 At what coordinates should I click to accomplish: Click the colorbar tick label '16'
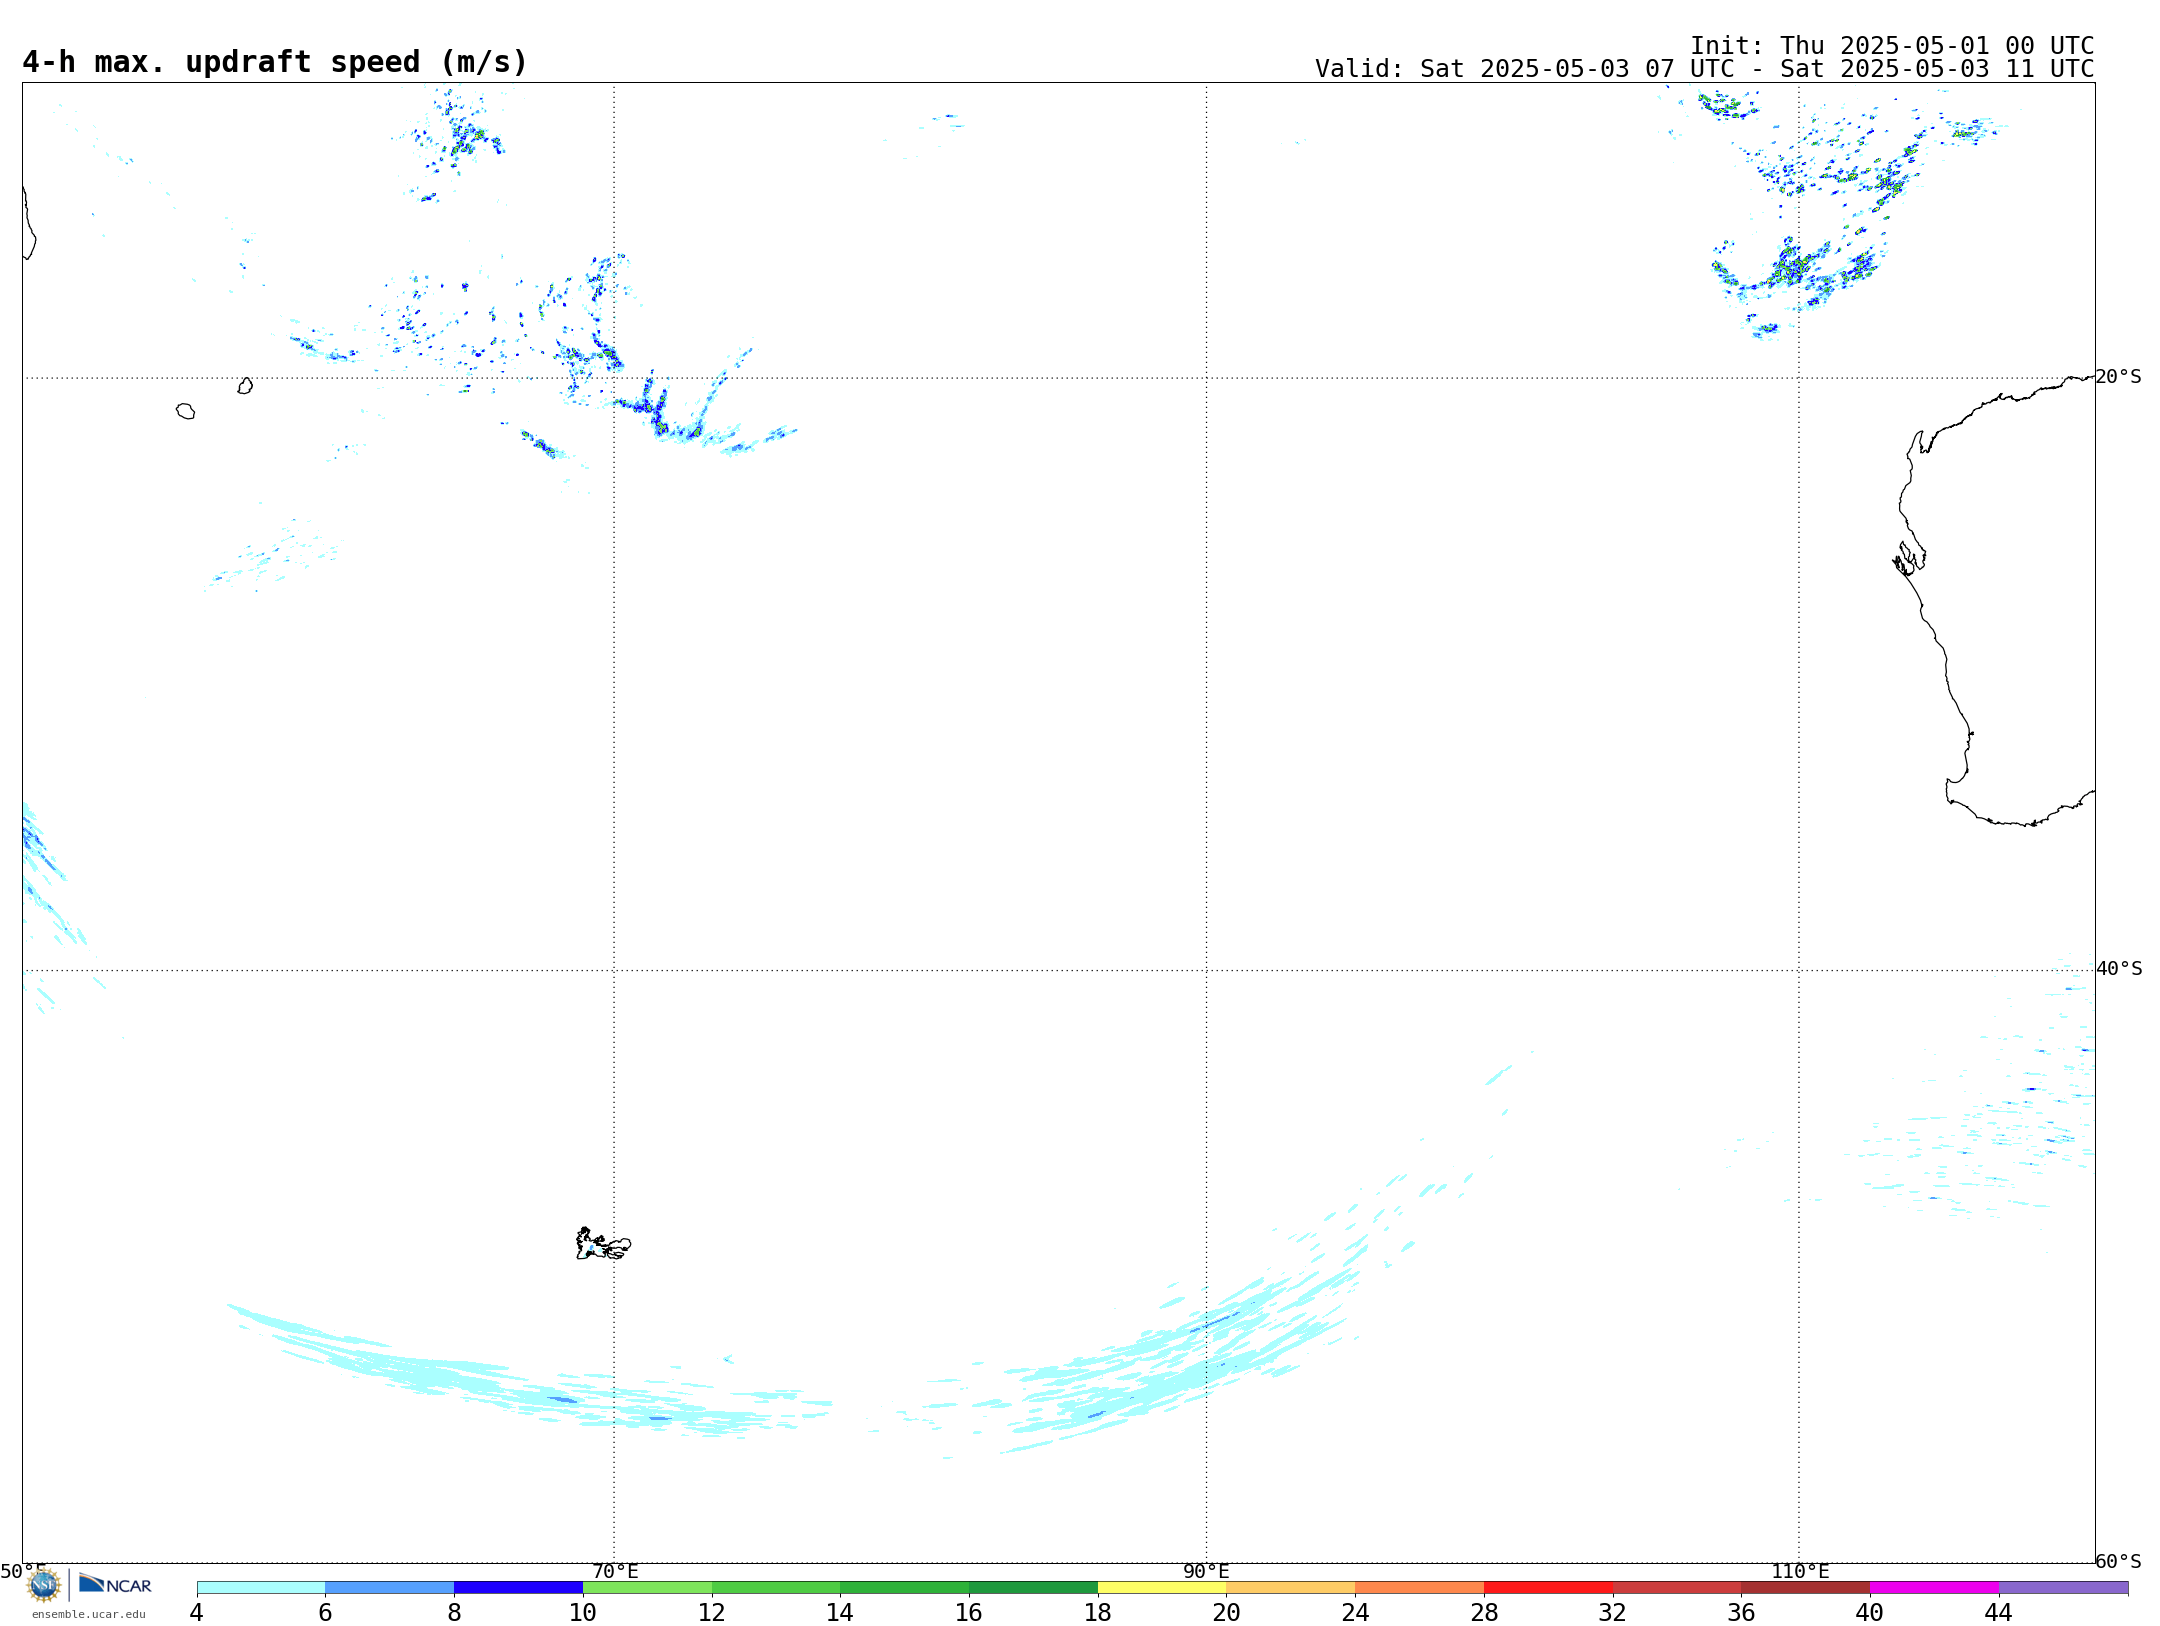(x=969, y=1612)
